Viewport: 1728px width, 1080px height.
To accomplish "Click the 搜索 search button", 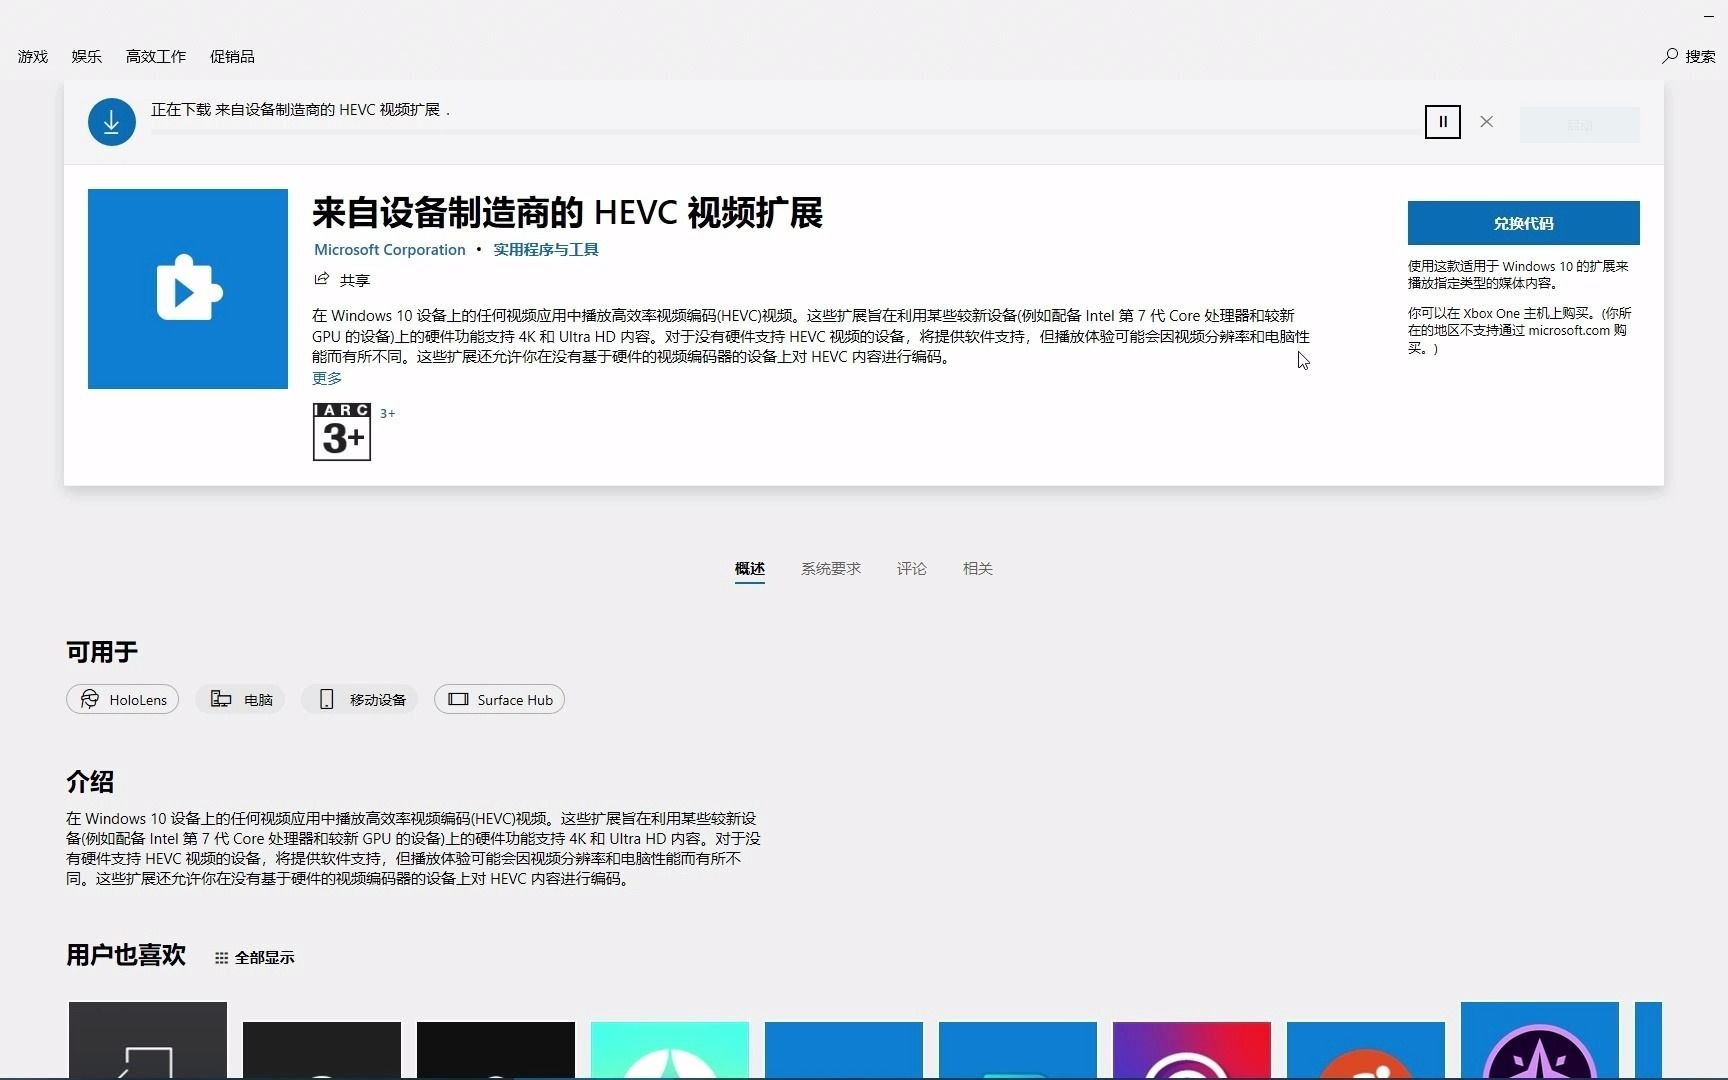I will point(1689,57).
